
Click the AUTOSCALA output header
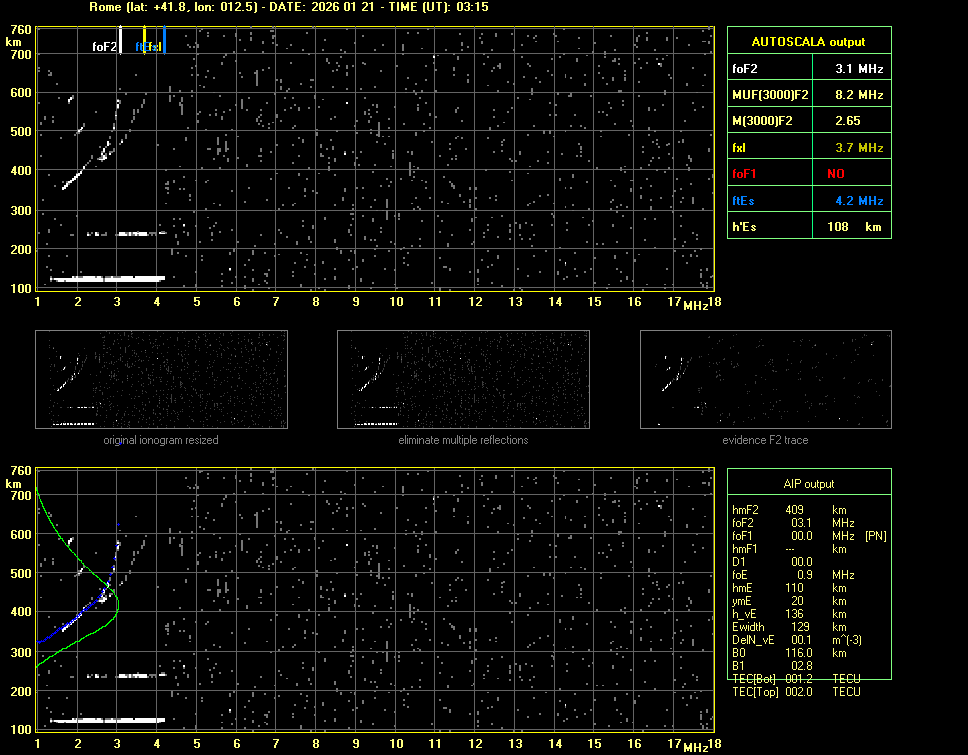point(808,42)
